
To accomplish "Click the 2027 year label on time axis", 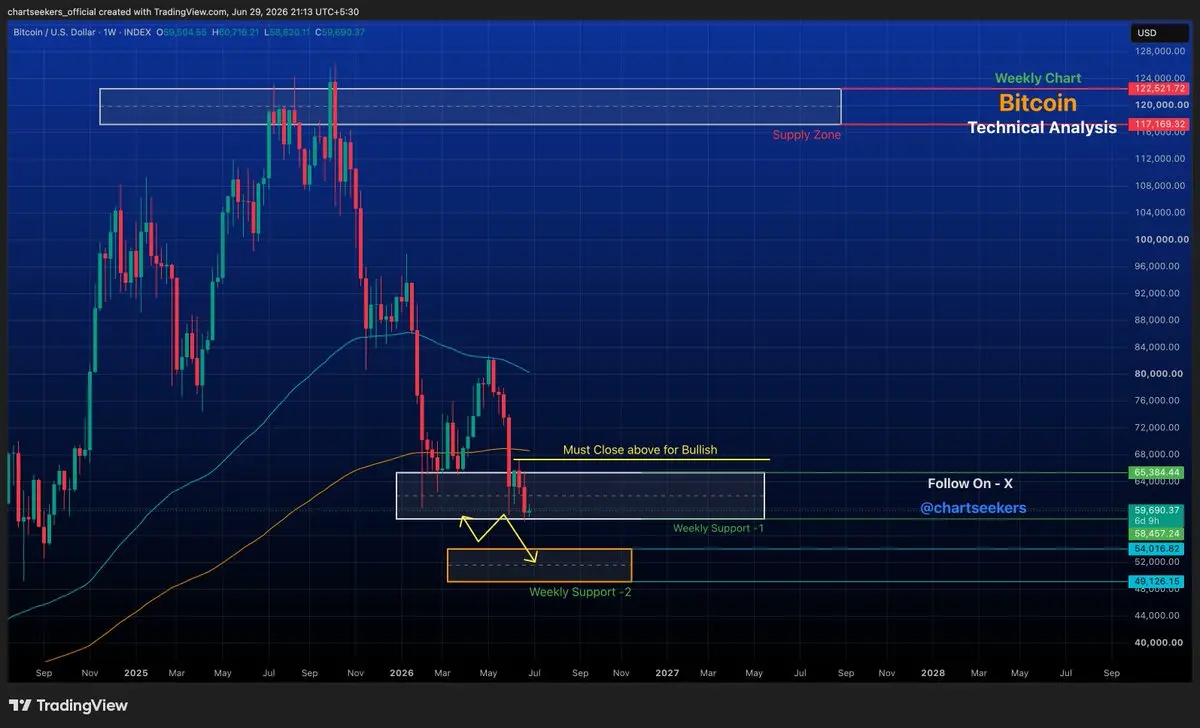I will point(667,673).
